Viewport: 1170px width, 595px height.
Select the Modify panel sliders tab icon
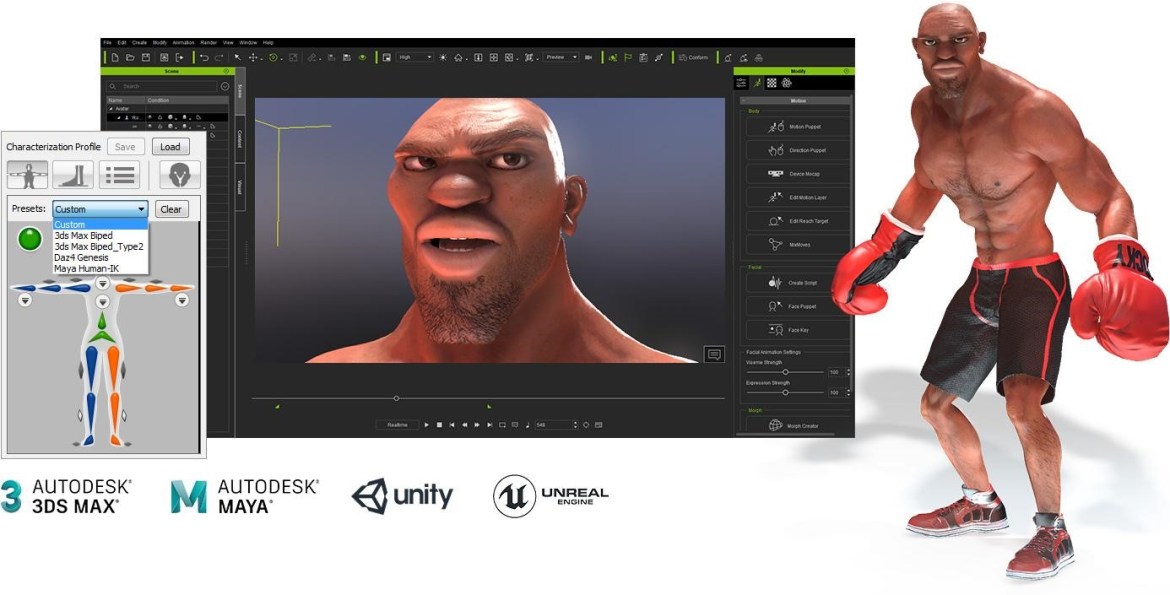(x=742, y=83)
